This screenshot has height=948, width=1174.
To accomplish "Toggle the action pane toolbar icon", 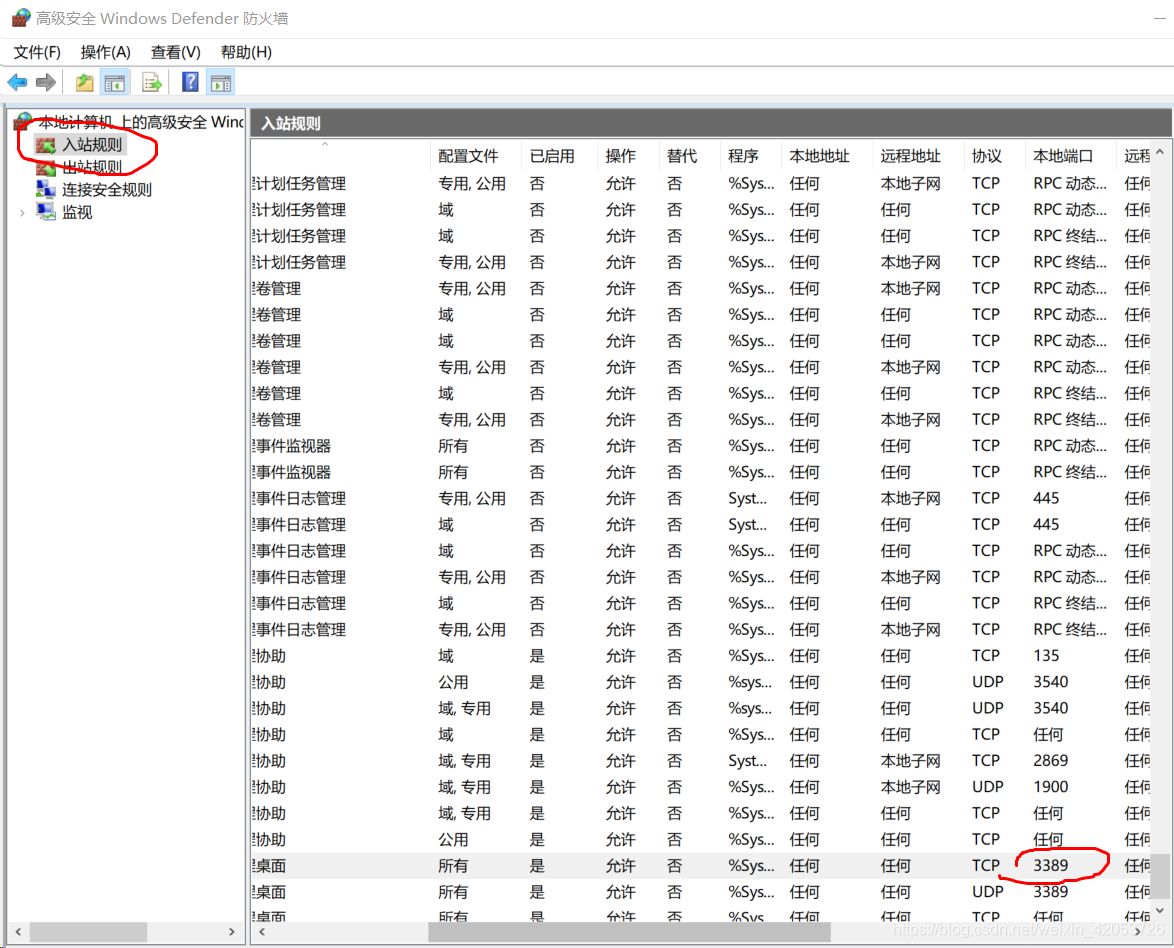I will [221, 82].
